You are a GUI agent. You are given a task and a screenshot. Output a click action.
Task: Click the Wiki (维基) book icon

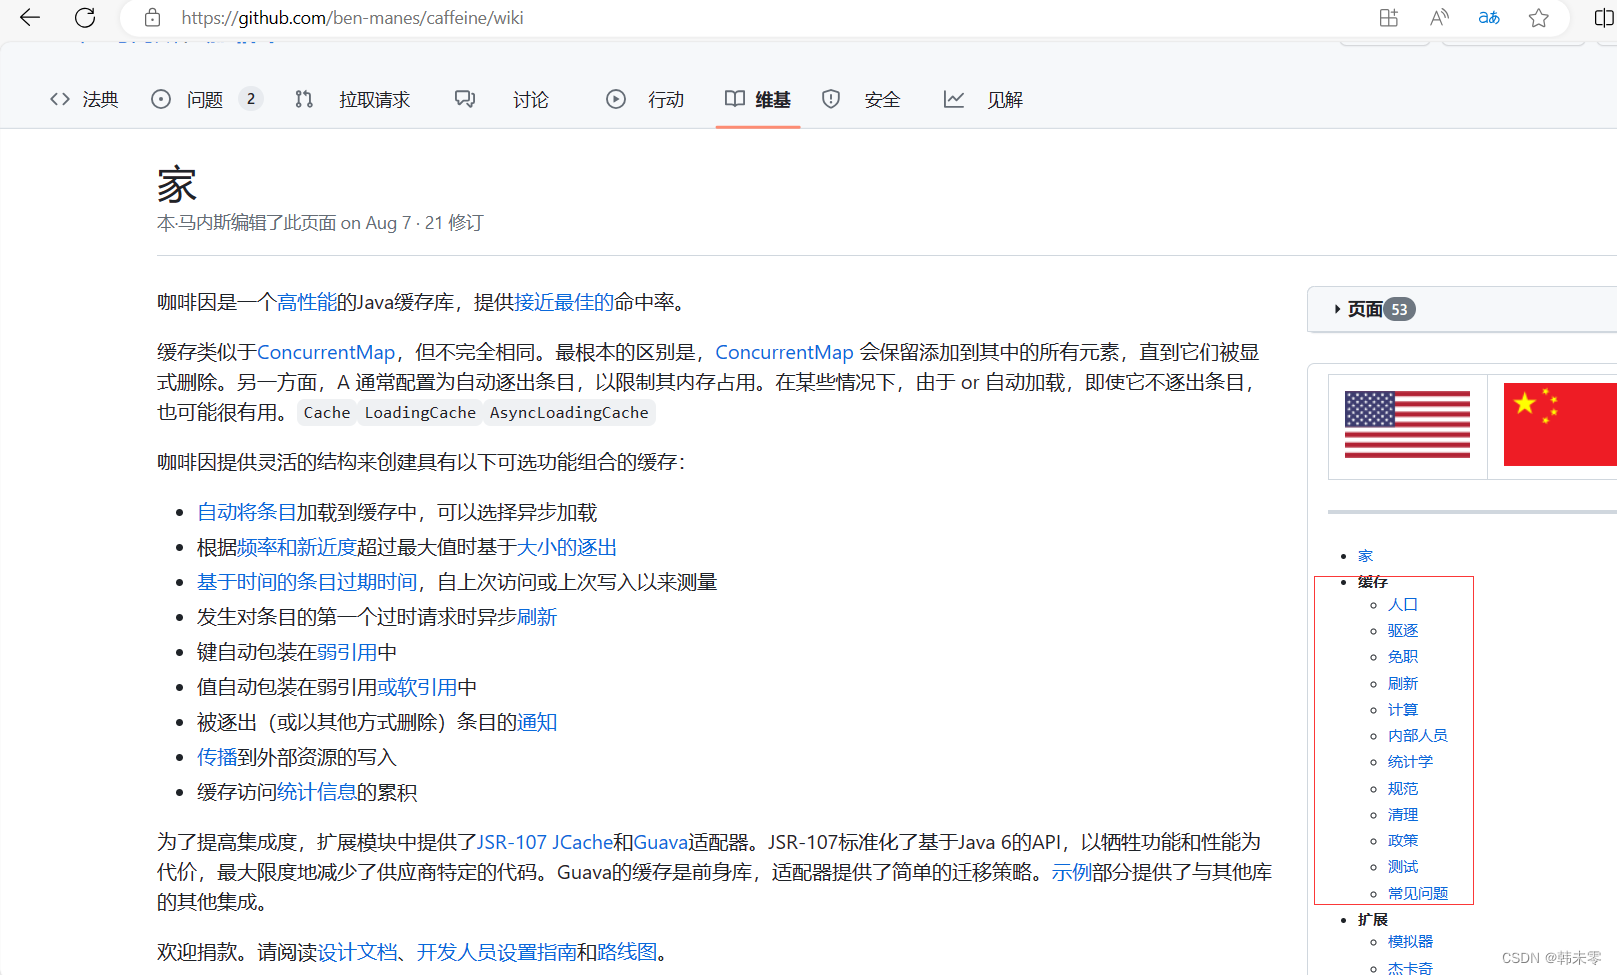click(734, 99)
